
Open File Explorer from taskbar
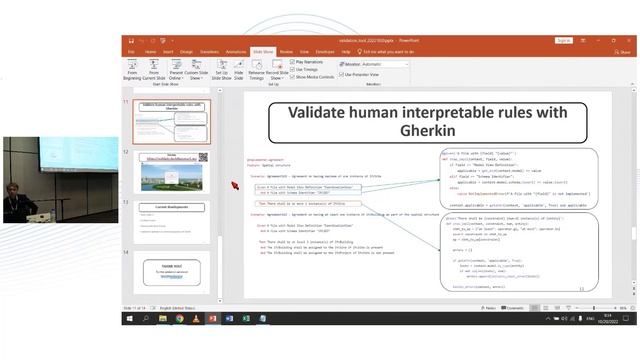pyautogui.click(x=163, y=318)
